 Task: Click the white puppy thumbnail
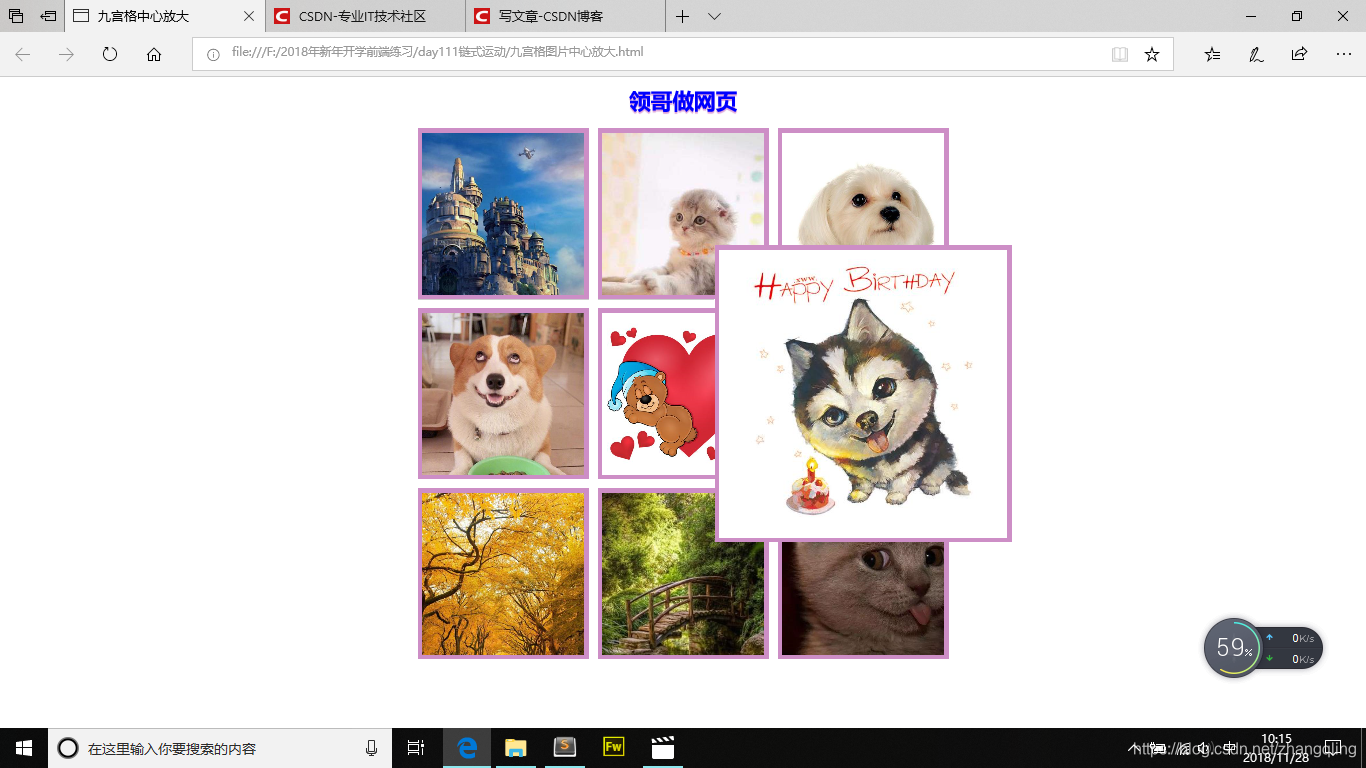pos(863,188)
